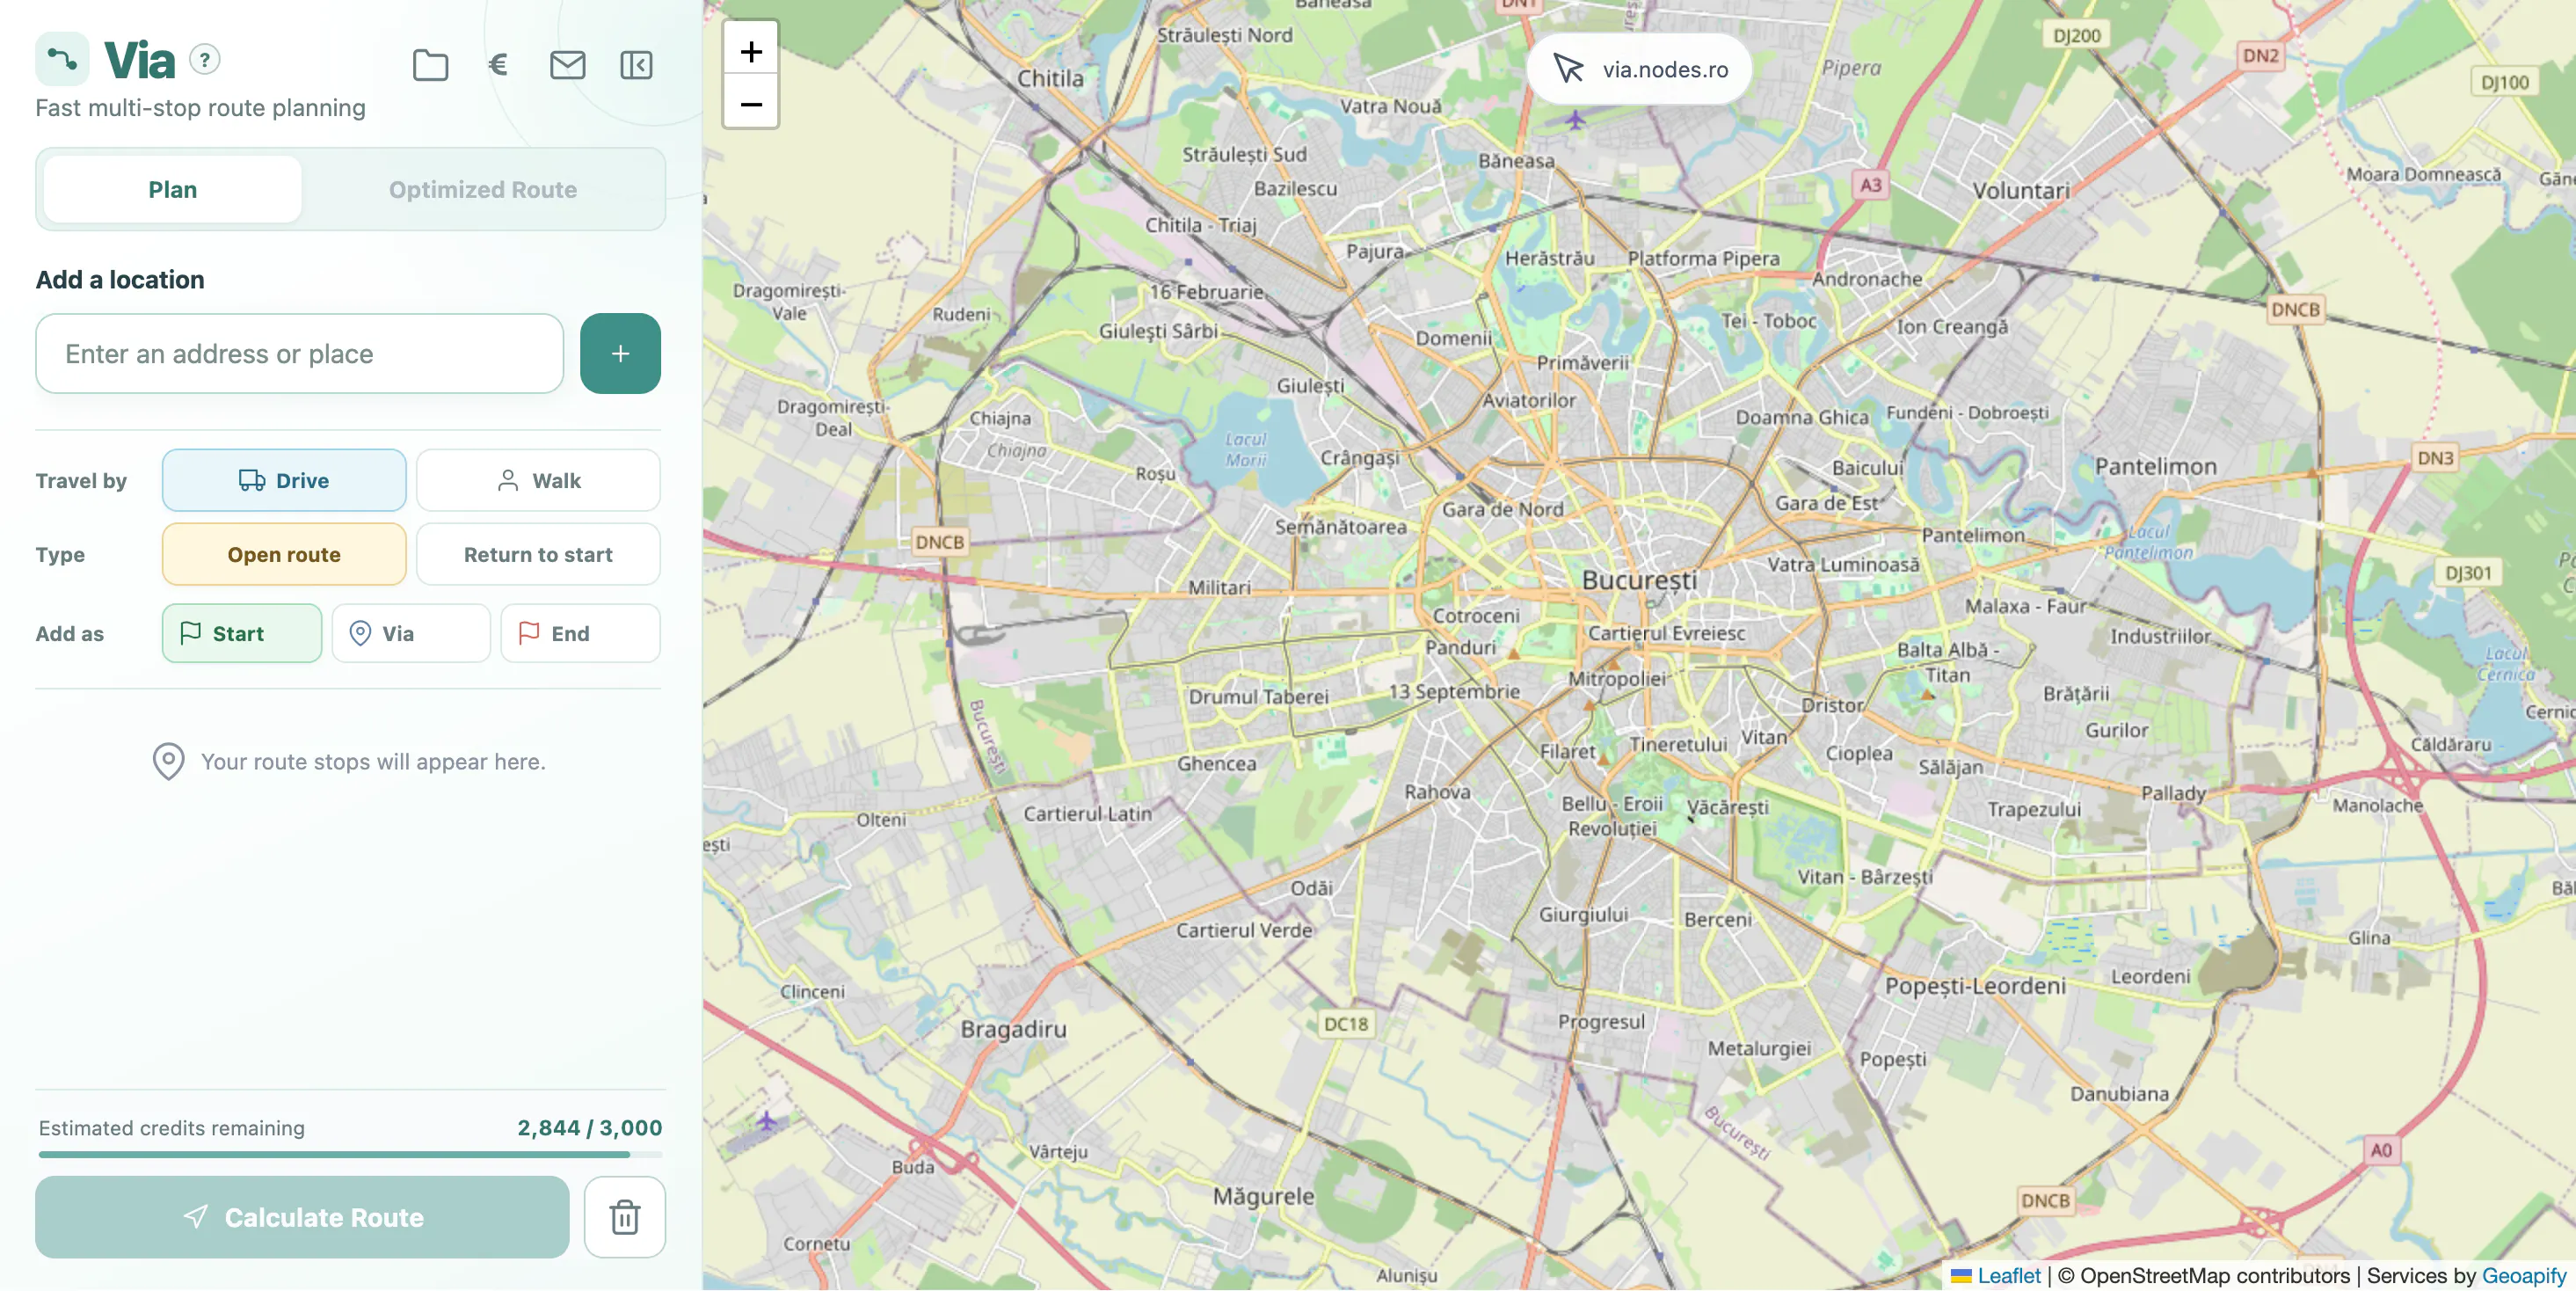Click the DJ200 road shield

[2076, 35]
